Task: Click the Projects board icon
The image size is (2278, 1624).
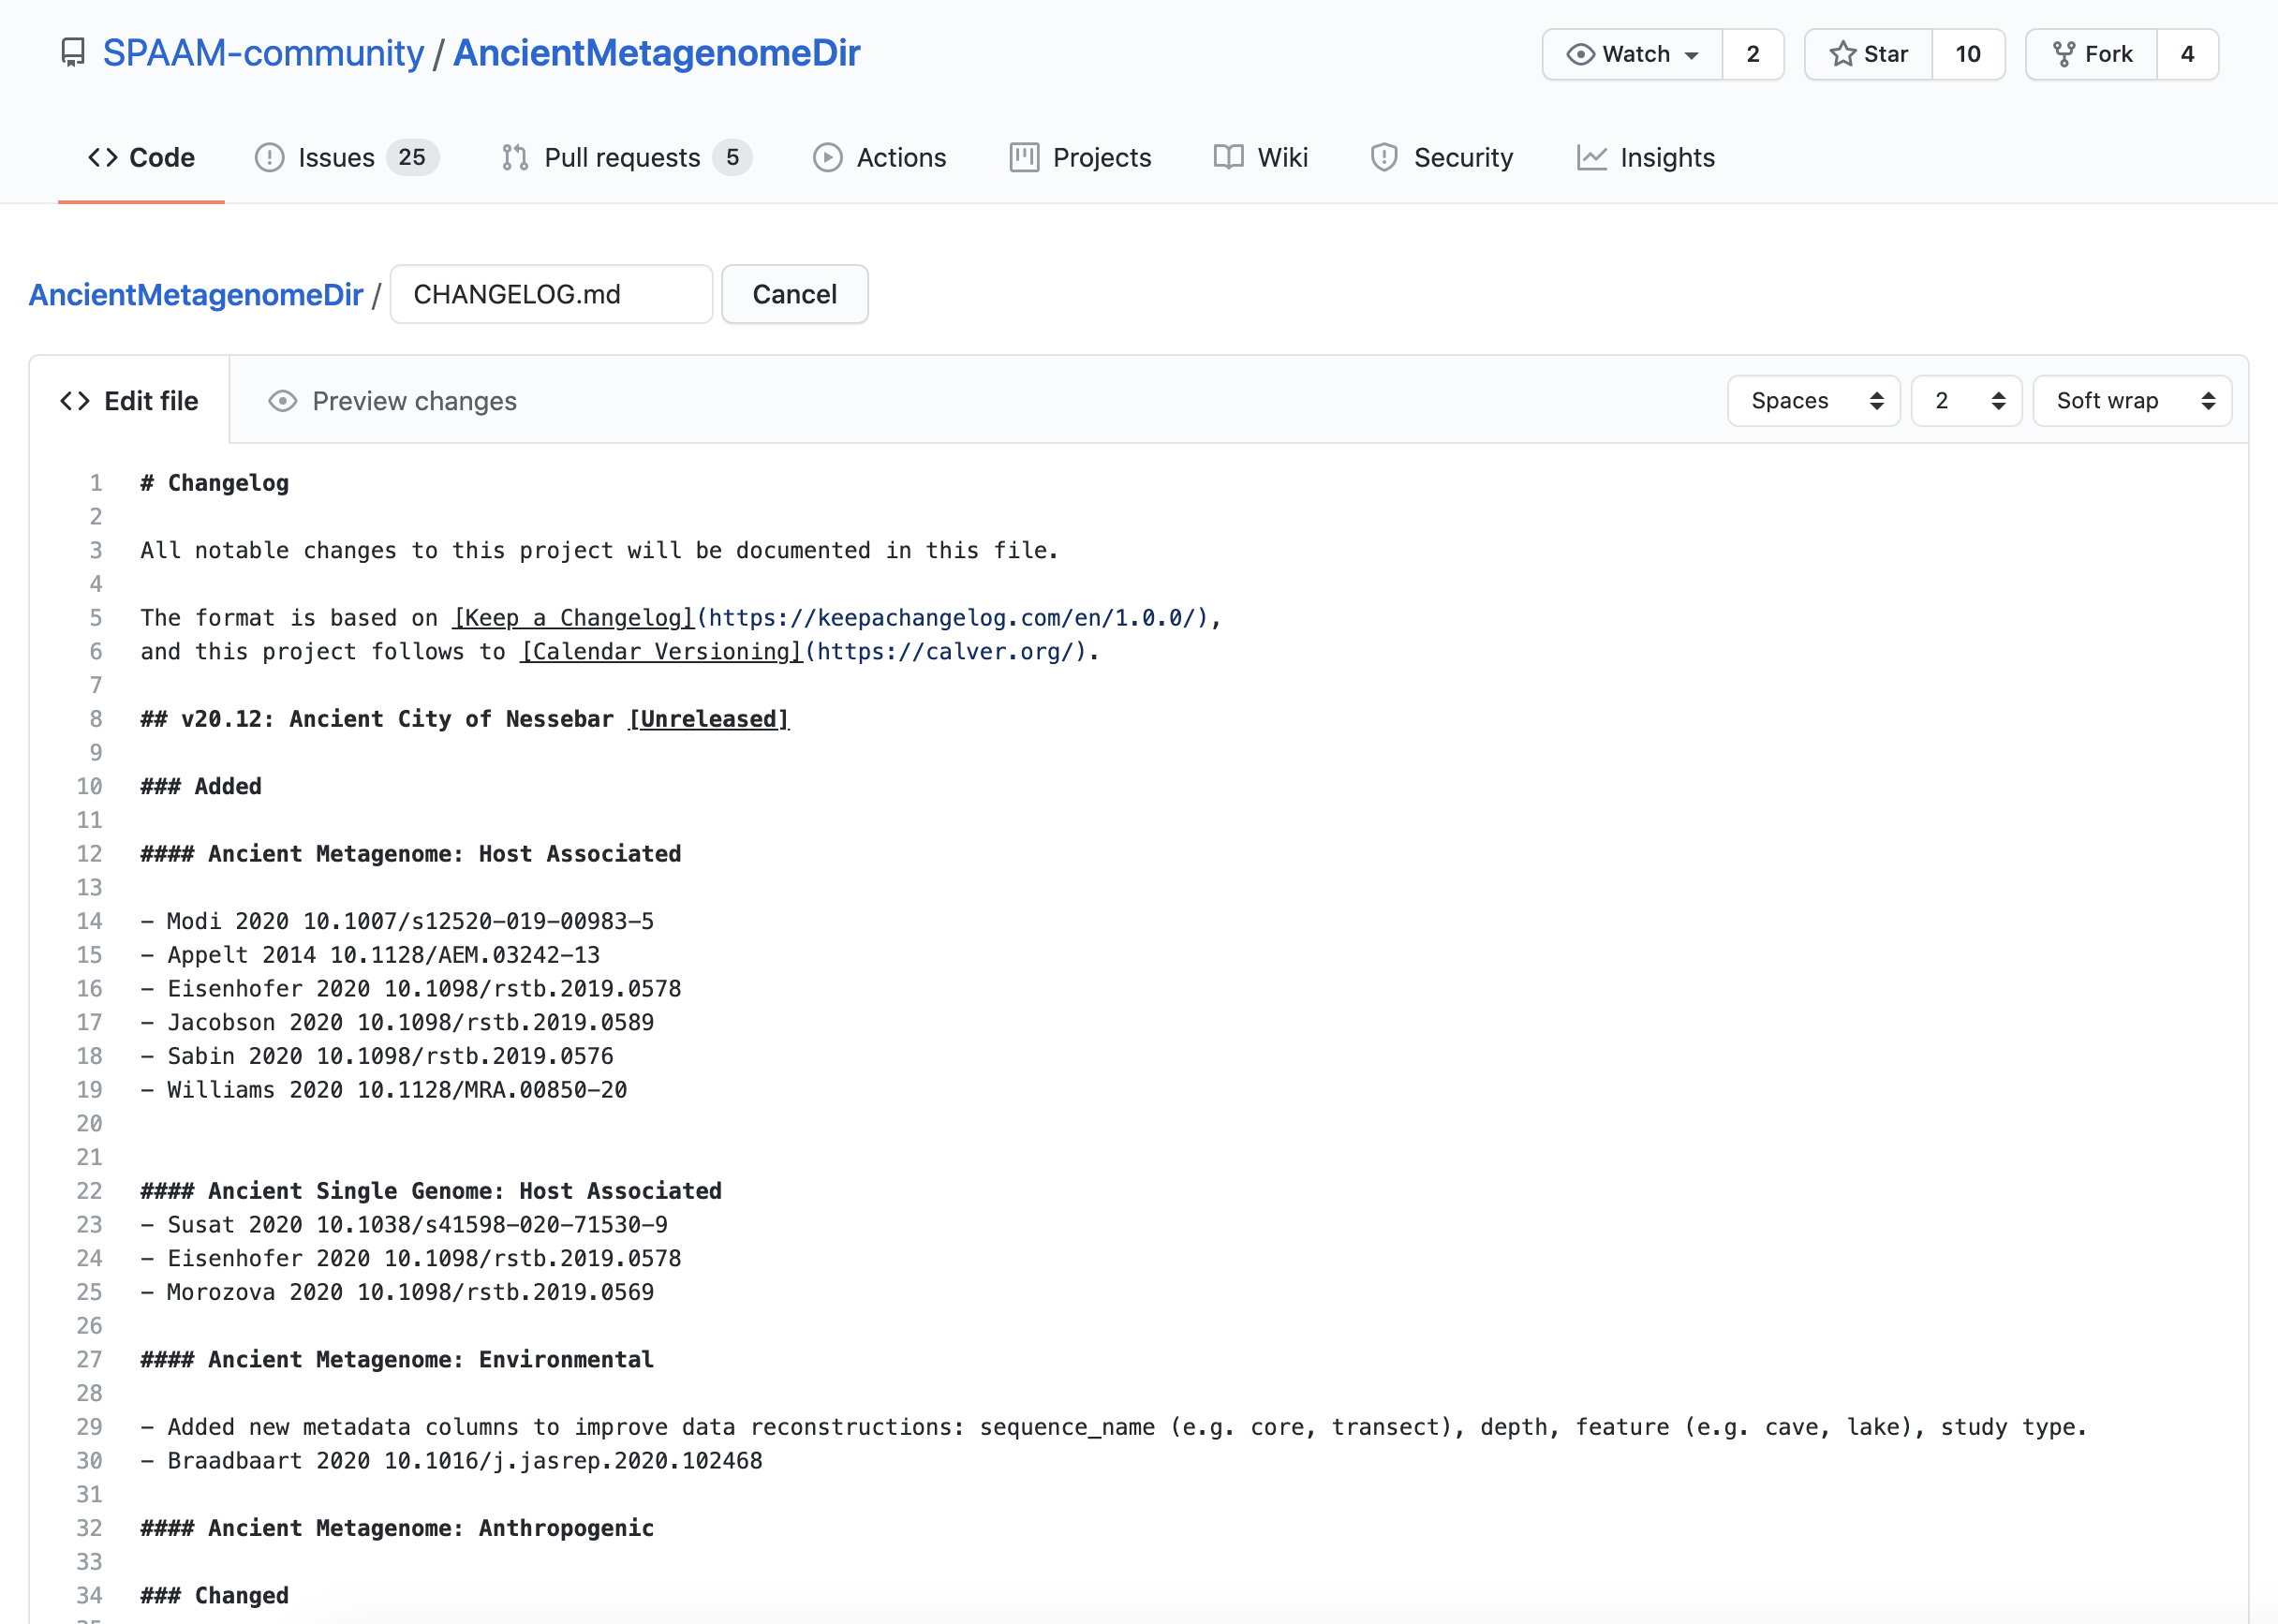Action: pyautogui.click(x=1024, y=157)
